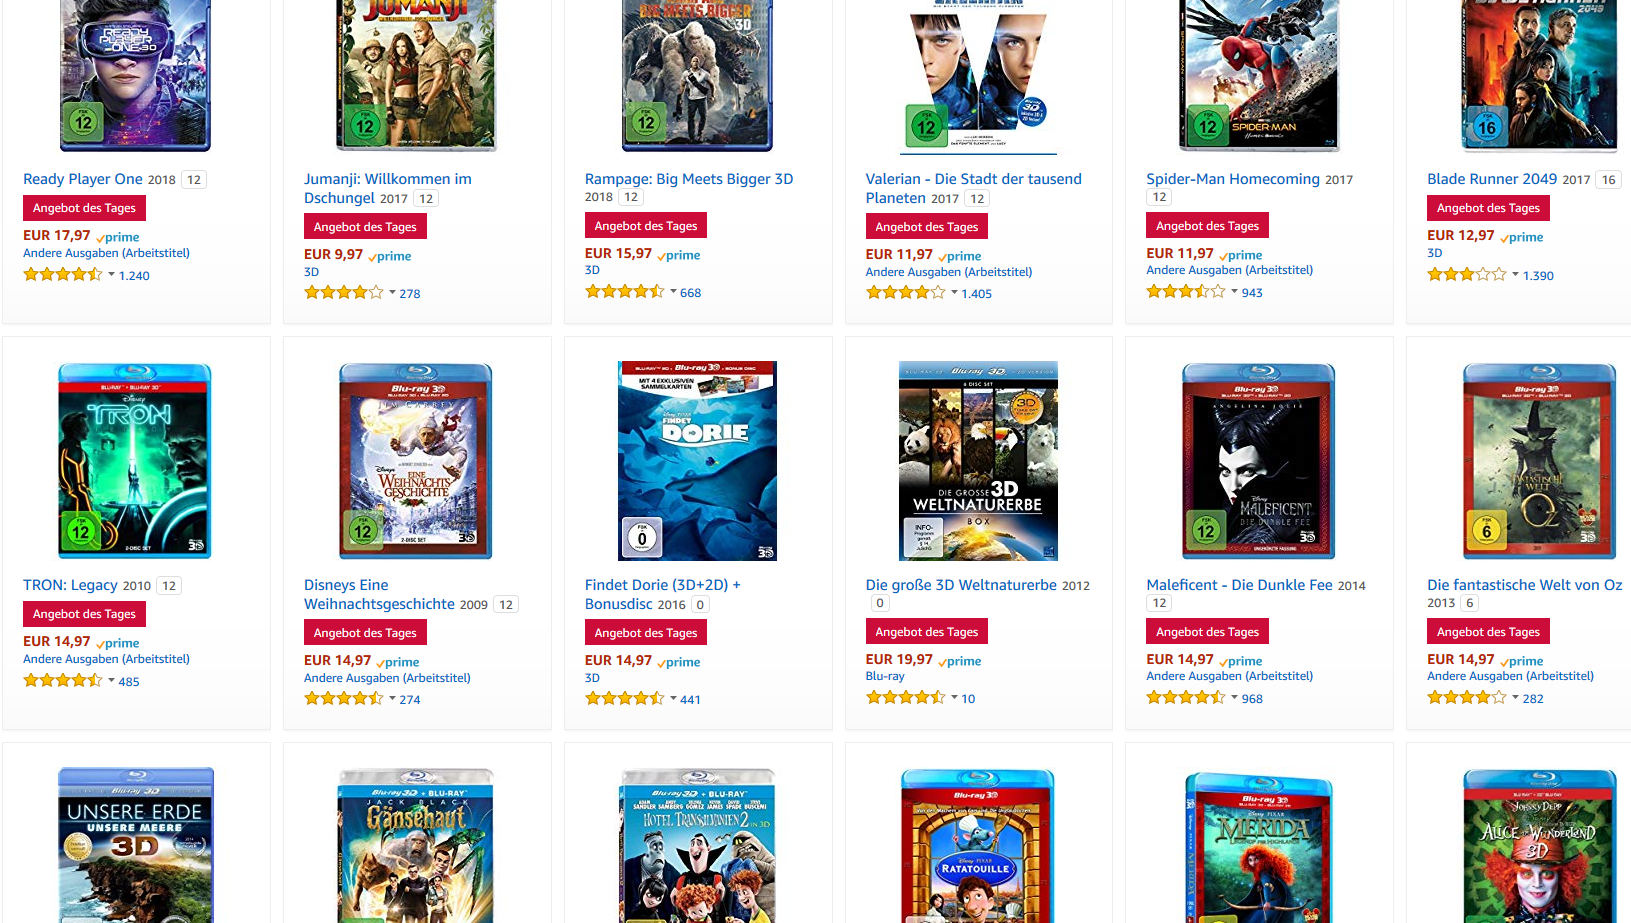The width and height of the screenshot is (1631, 923).
Task: Expand rating dropdown next to 1.240 reviews
Action: (111, 275)
